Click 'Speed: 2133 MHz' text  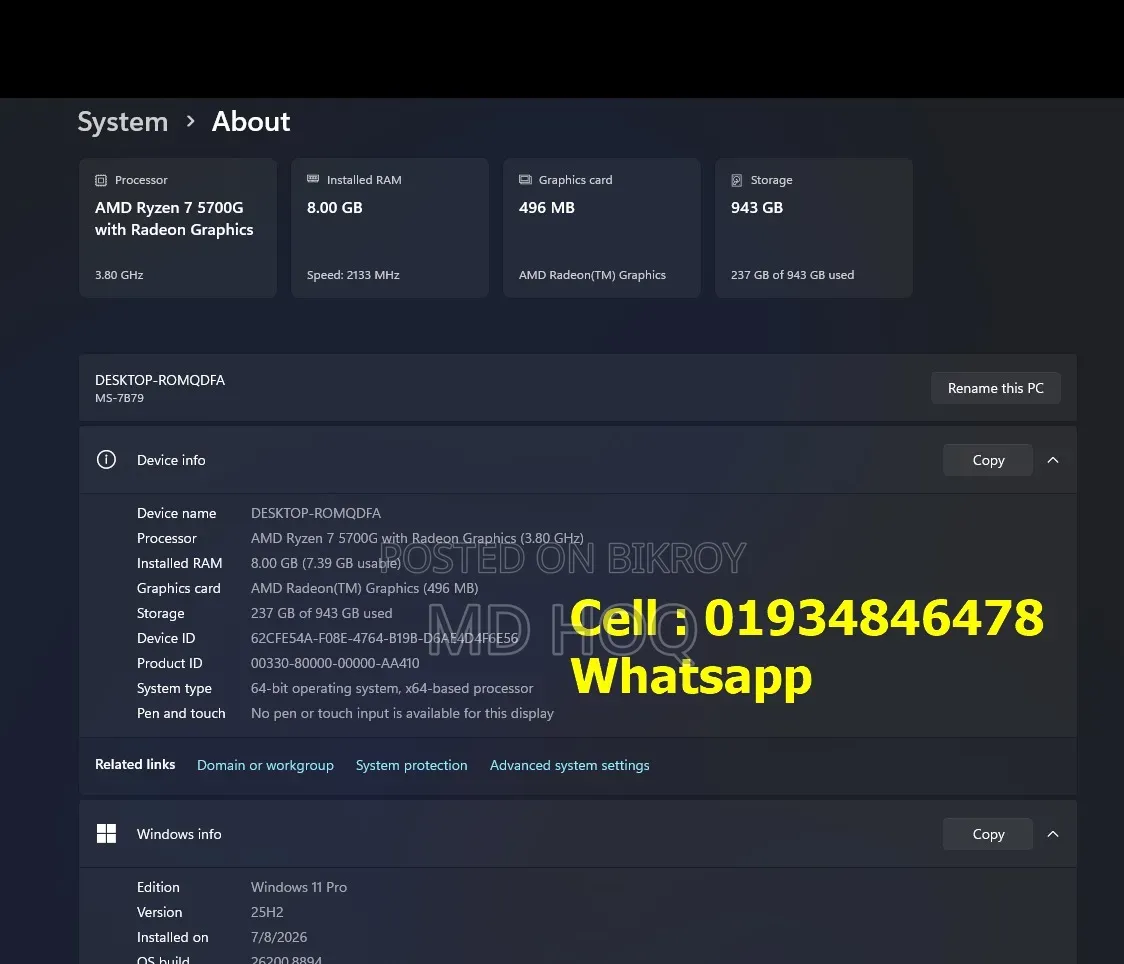(x=353, y=275)
